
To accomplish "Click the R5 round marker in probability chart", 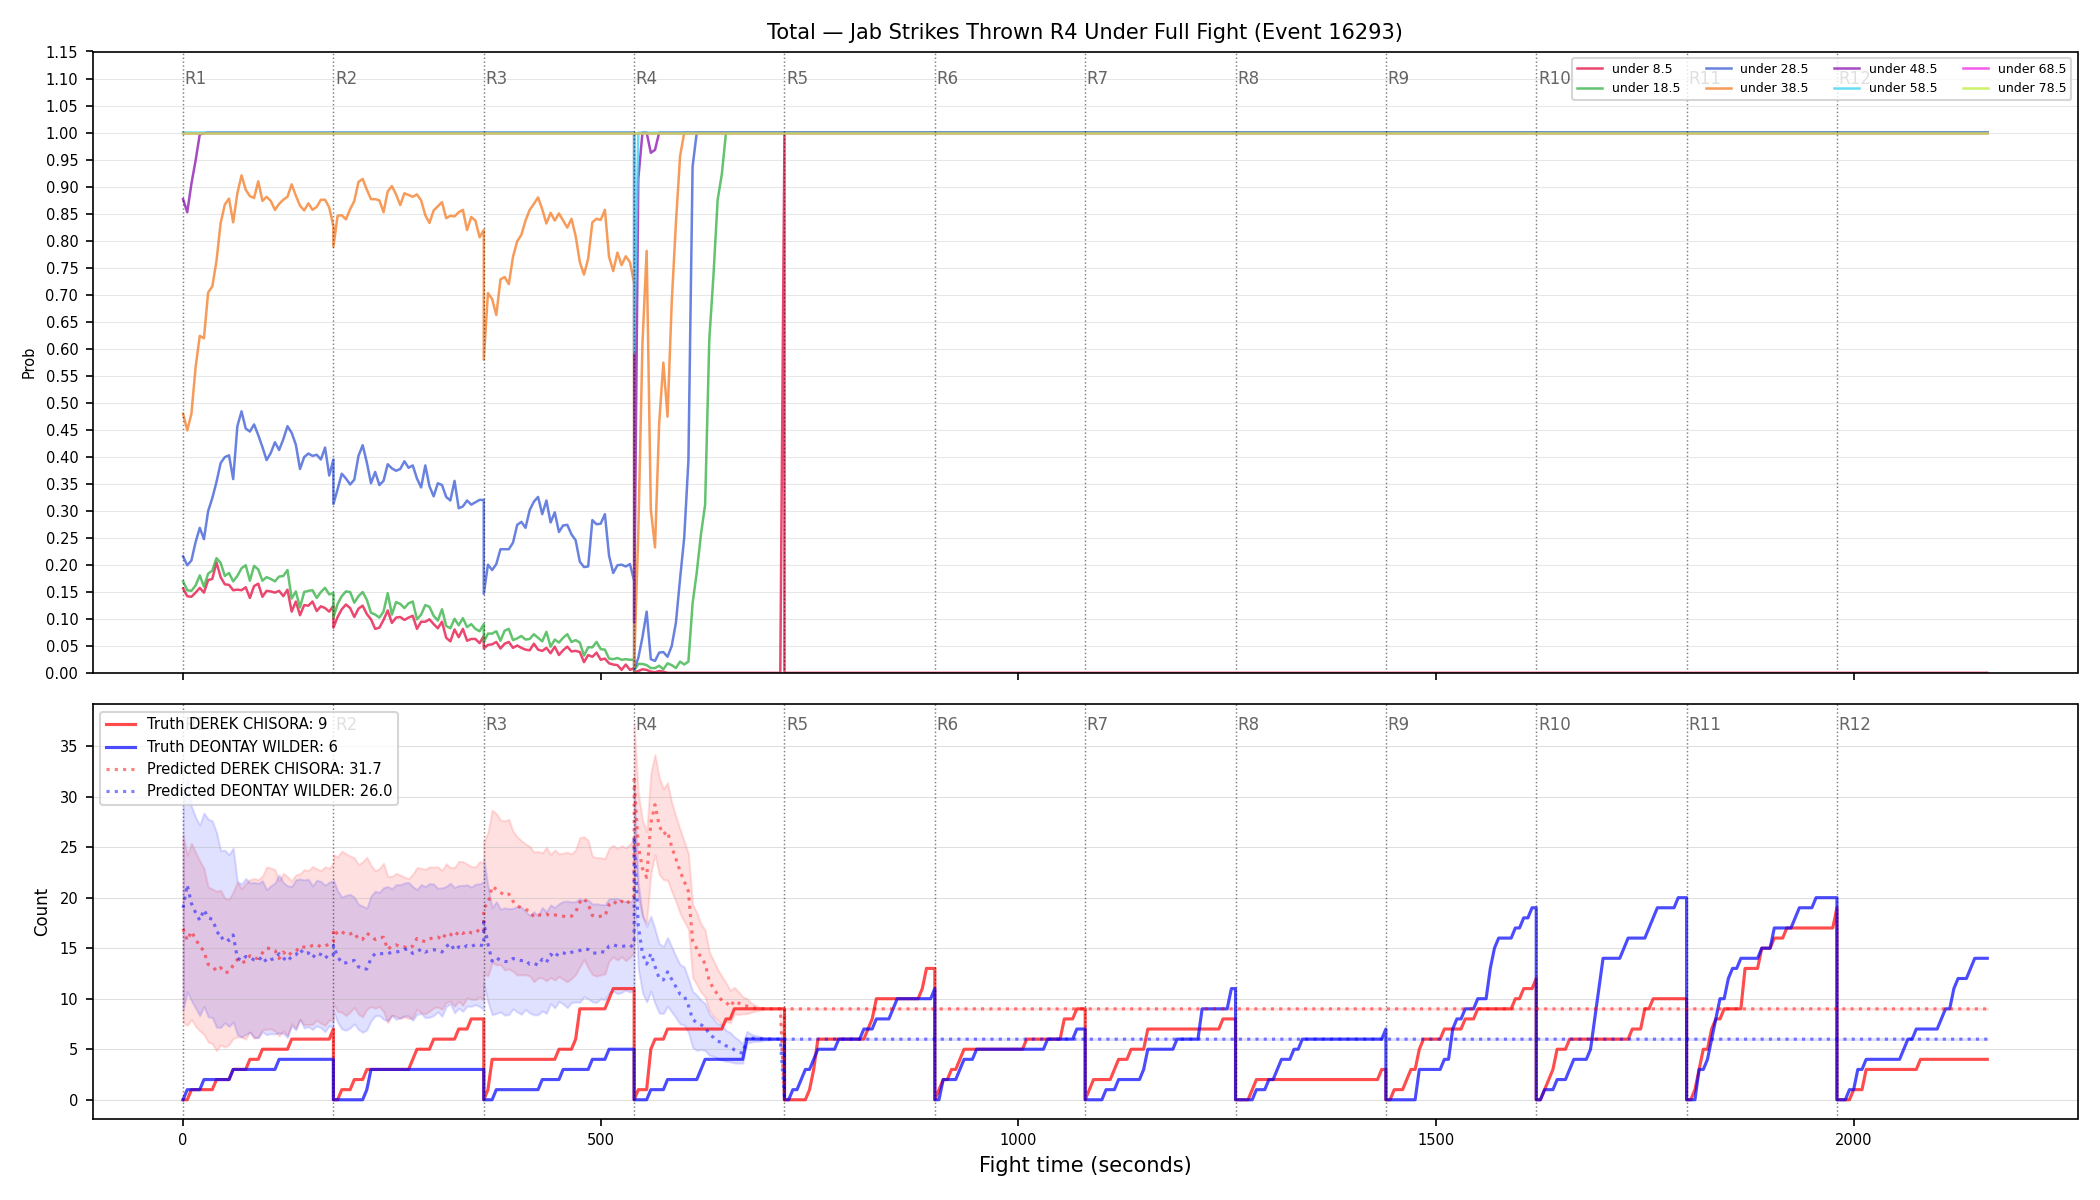I will point(797,78).
